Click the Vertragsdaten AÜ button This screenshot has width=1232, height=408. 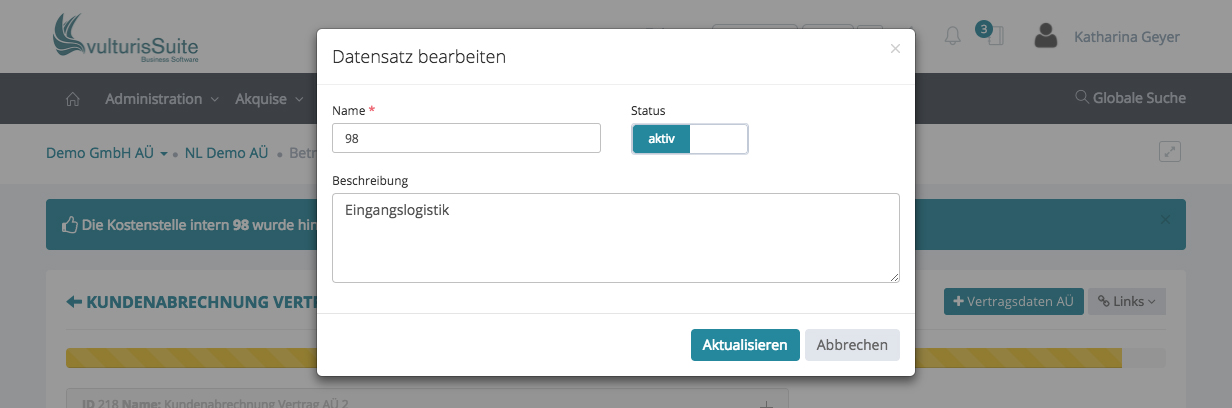1013,302
